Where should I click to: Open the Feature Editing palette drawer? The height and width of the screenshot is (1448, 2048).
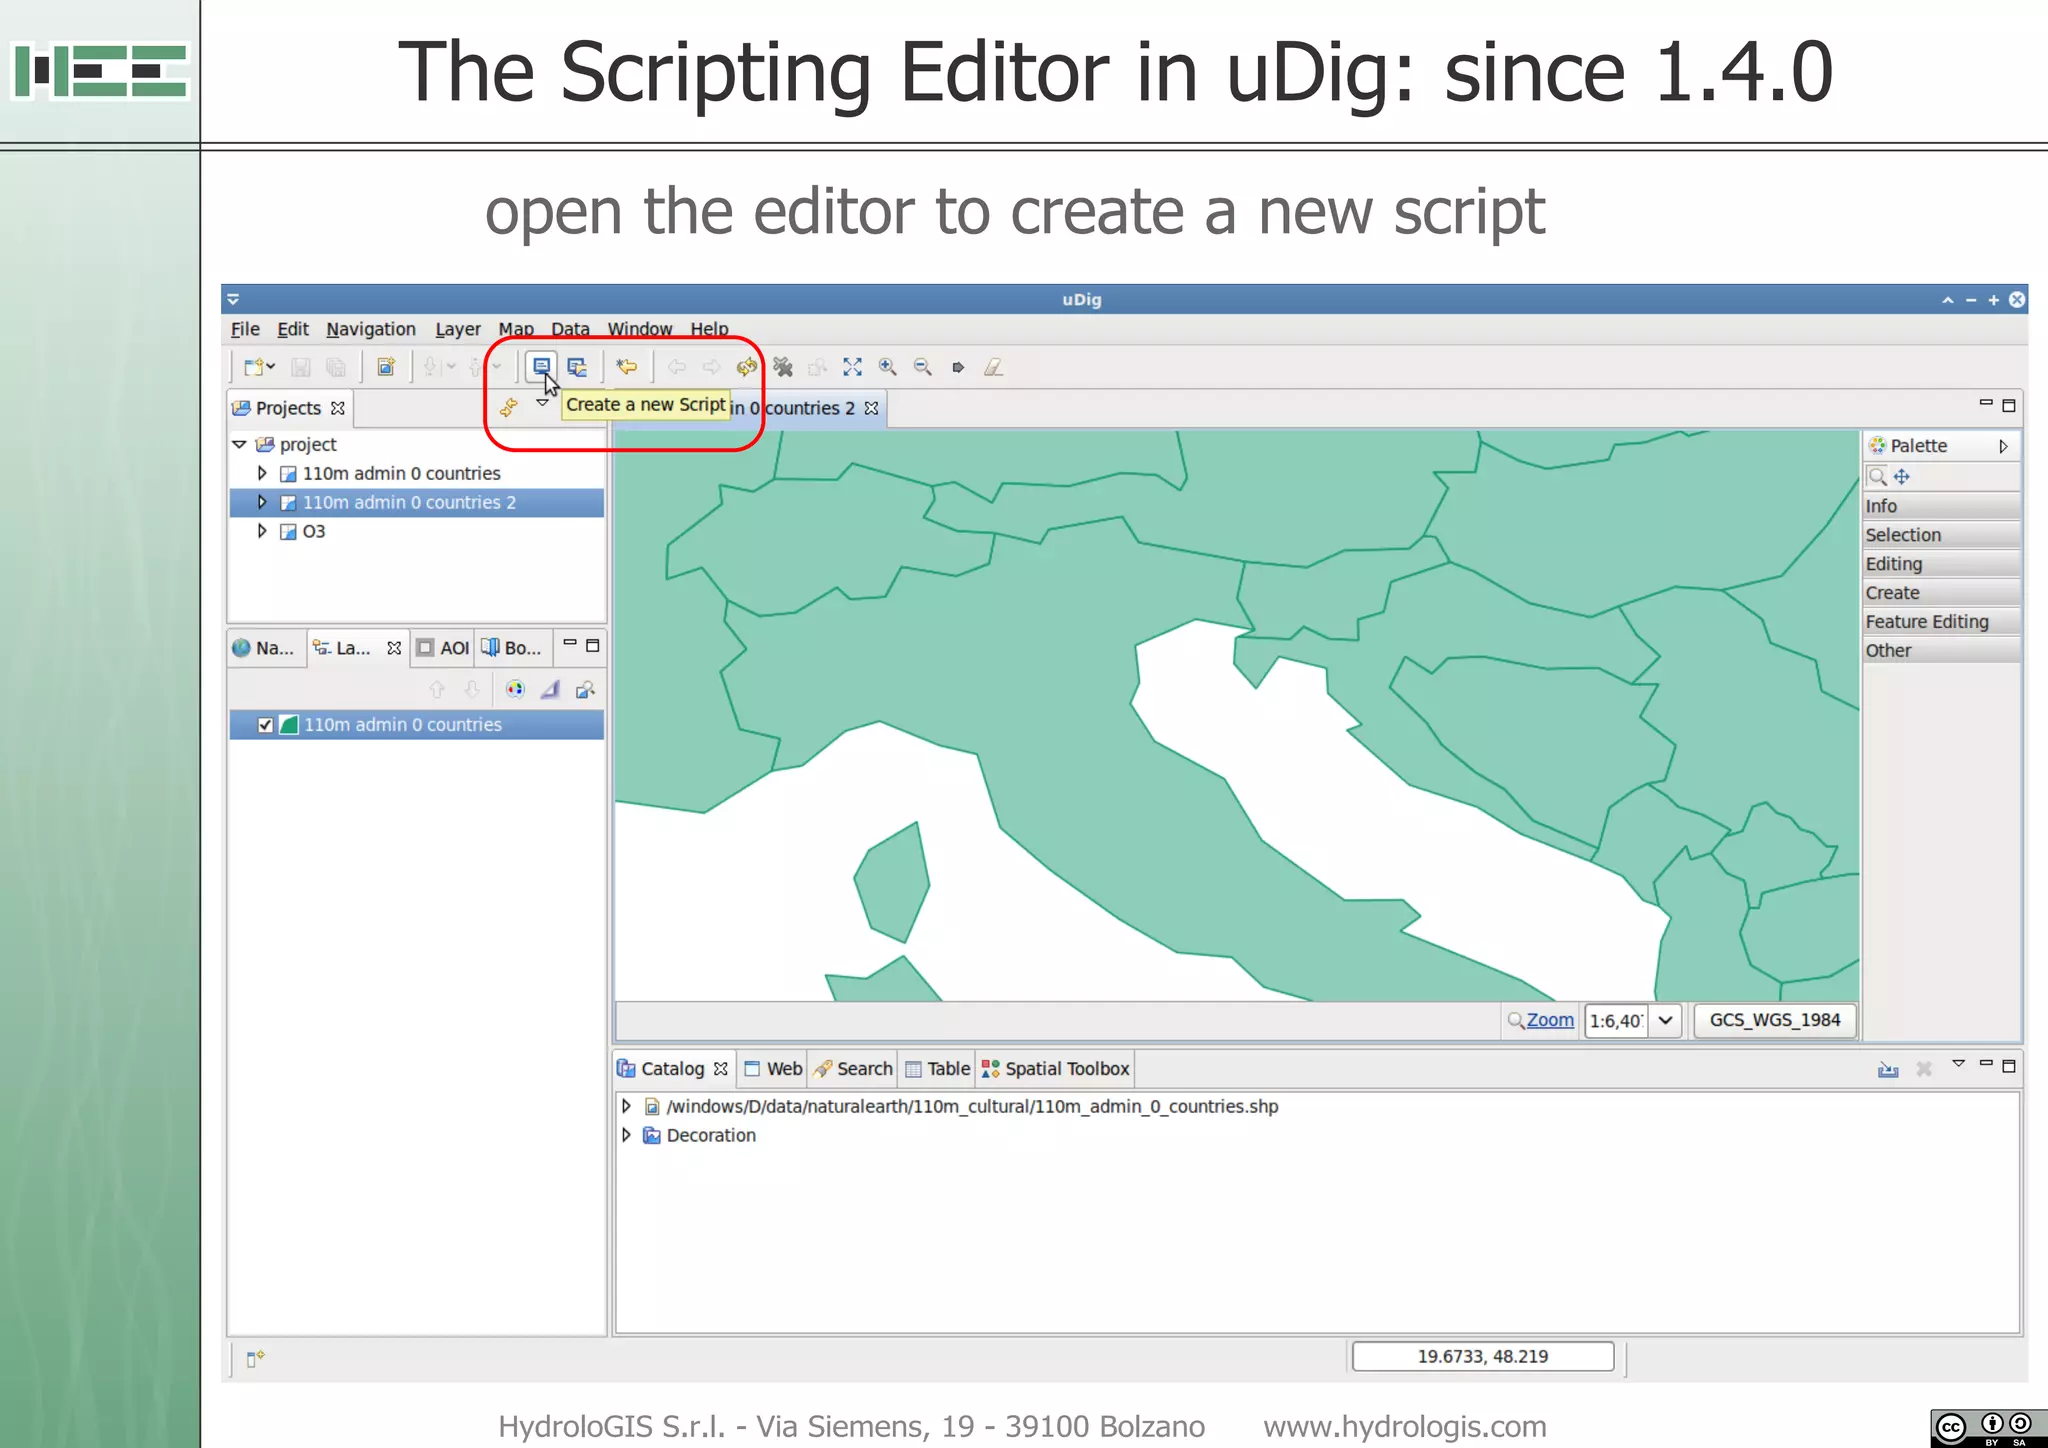click(x=1941, y=622)
